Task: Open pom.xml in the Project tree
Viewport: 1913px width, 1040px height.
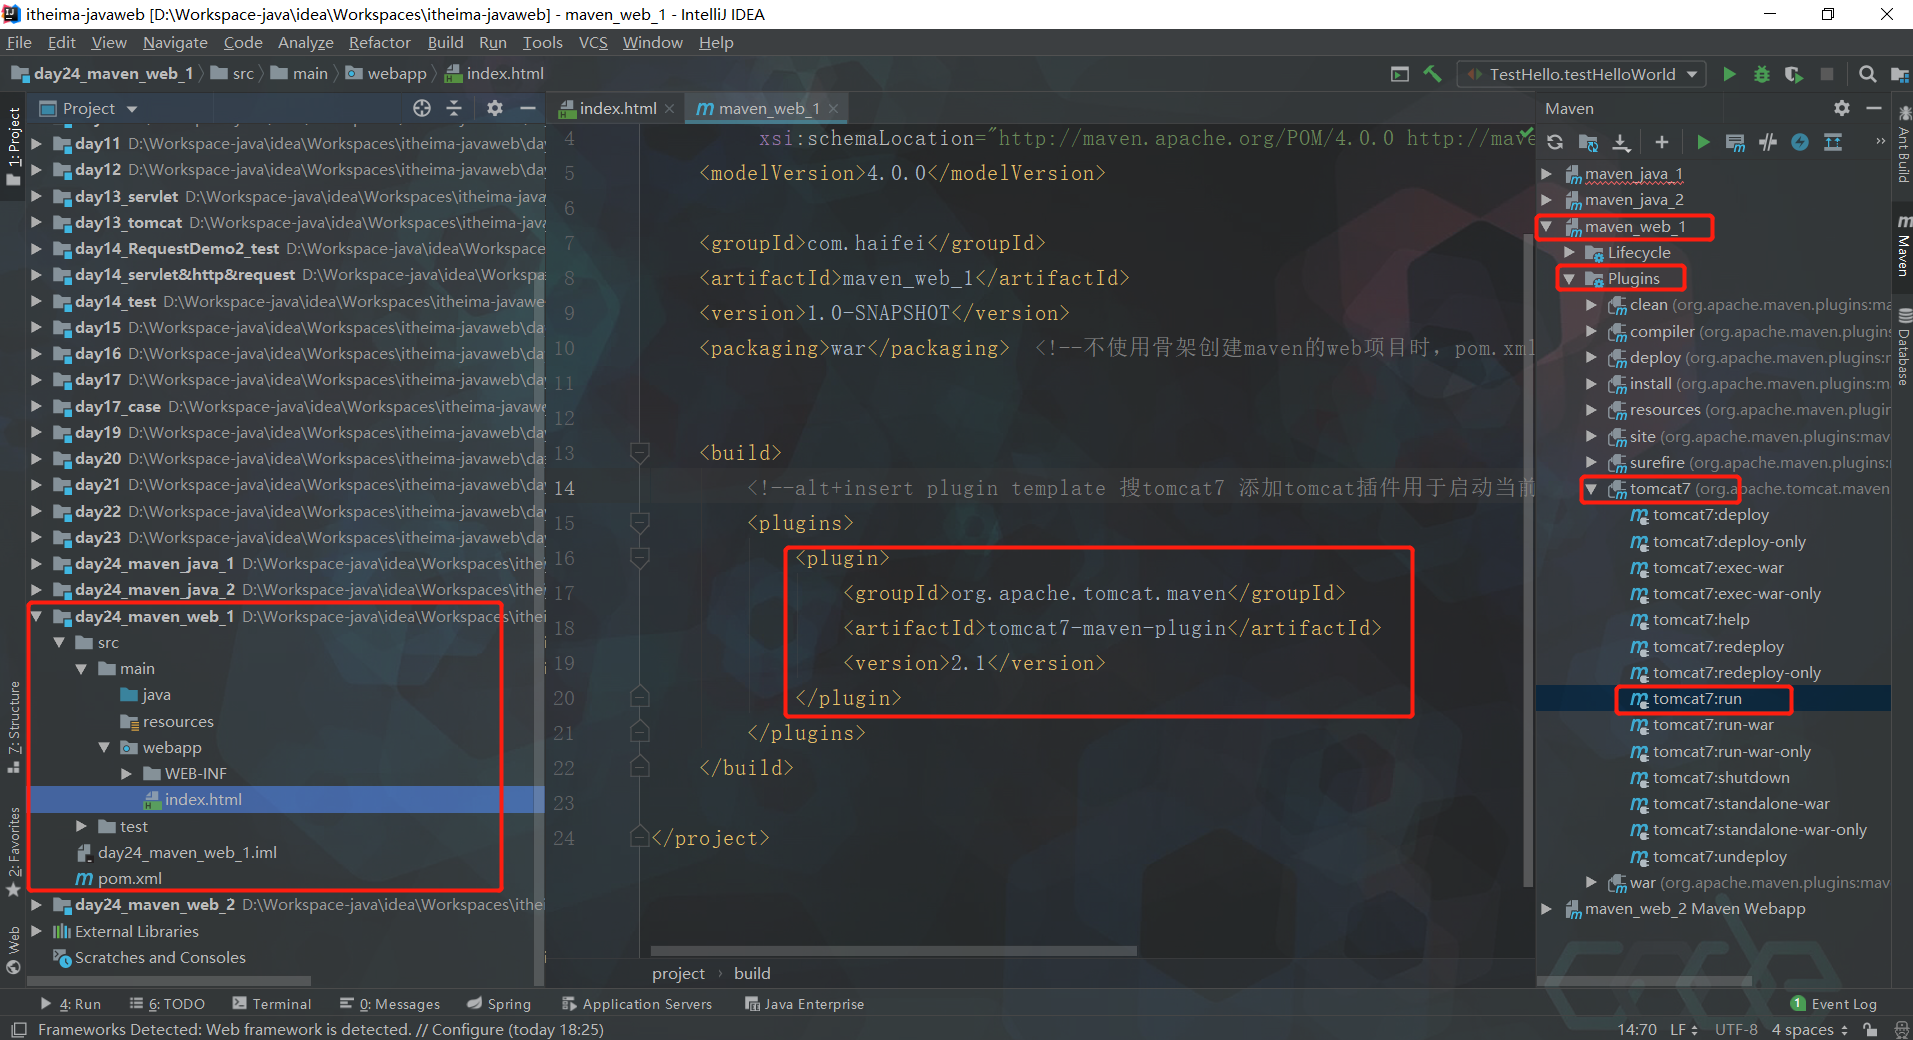Action: (x=130, y=879)
